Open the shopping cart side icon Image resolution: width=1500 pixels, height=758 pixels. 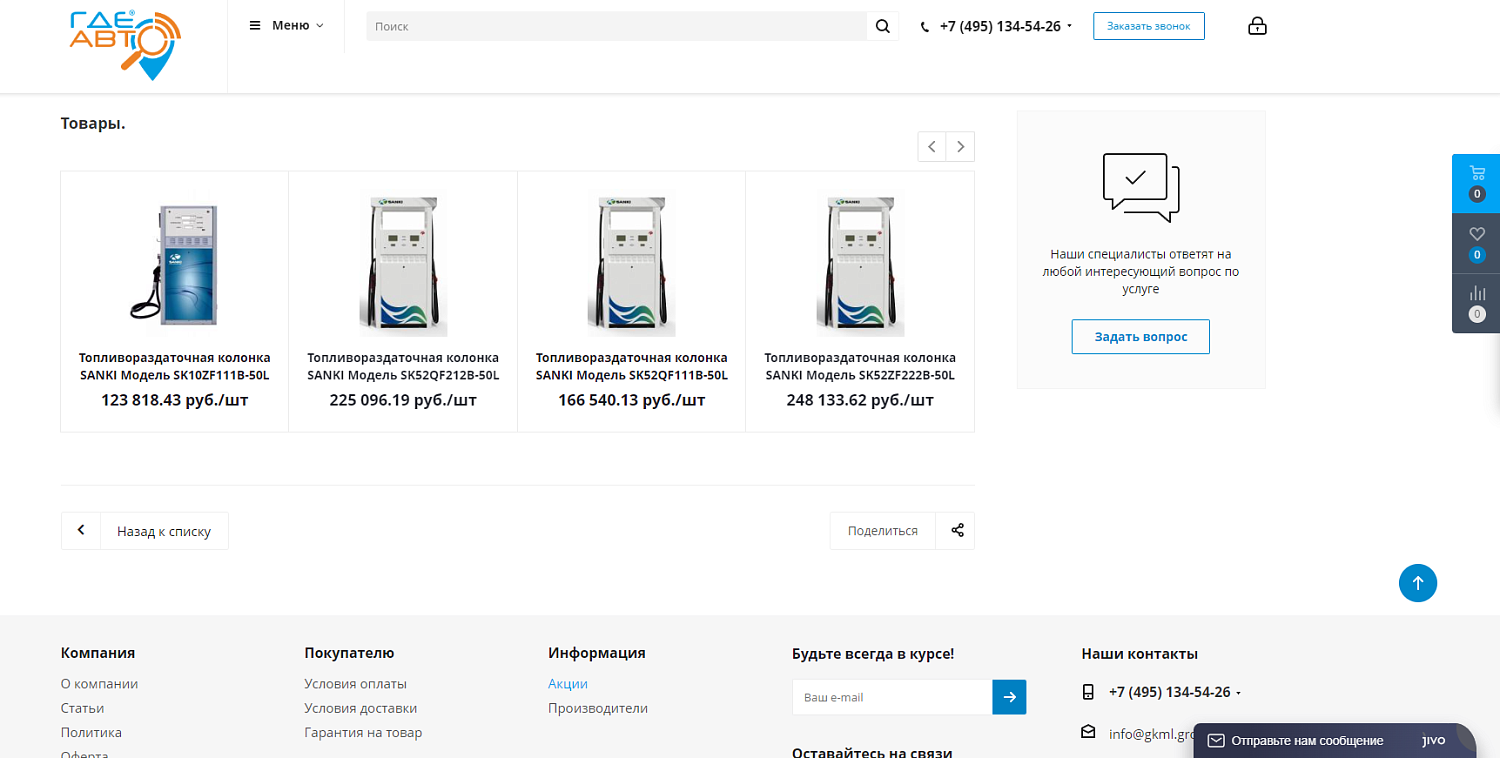coord(1476,183)
